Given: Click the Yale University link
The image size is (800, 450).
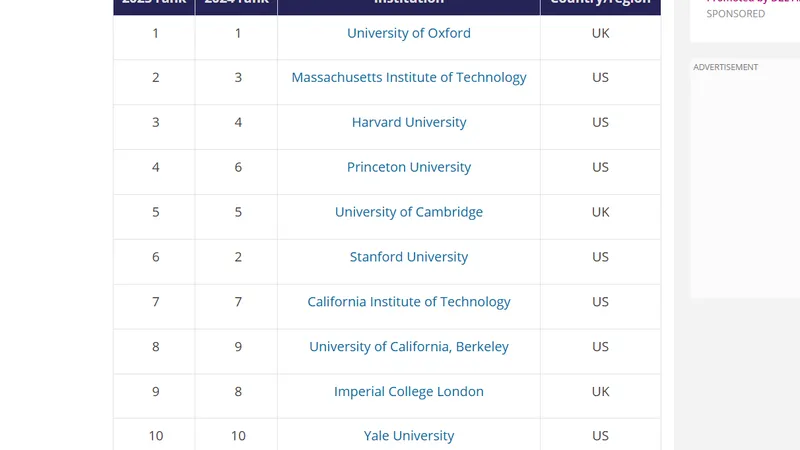Looking at the screenshot, I should pos(409,436).
